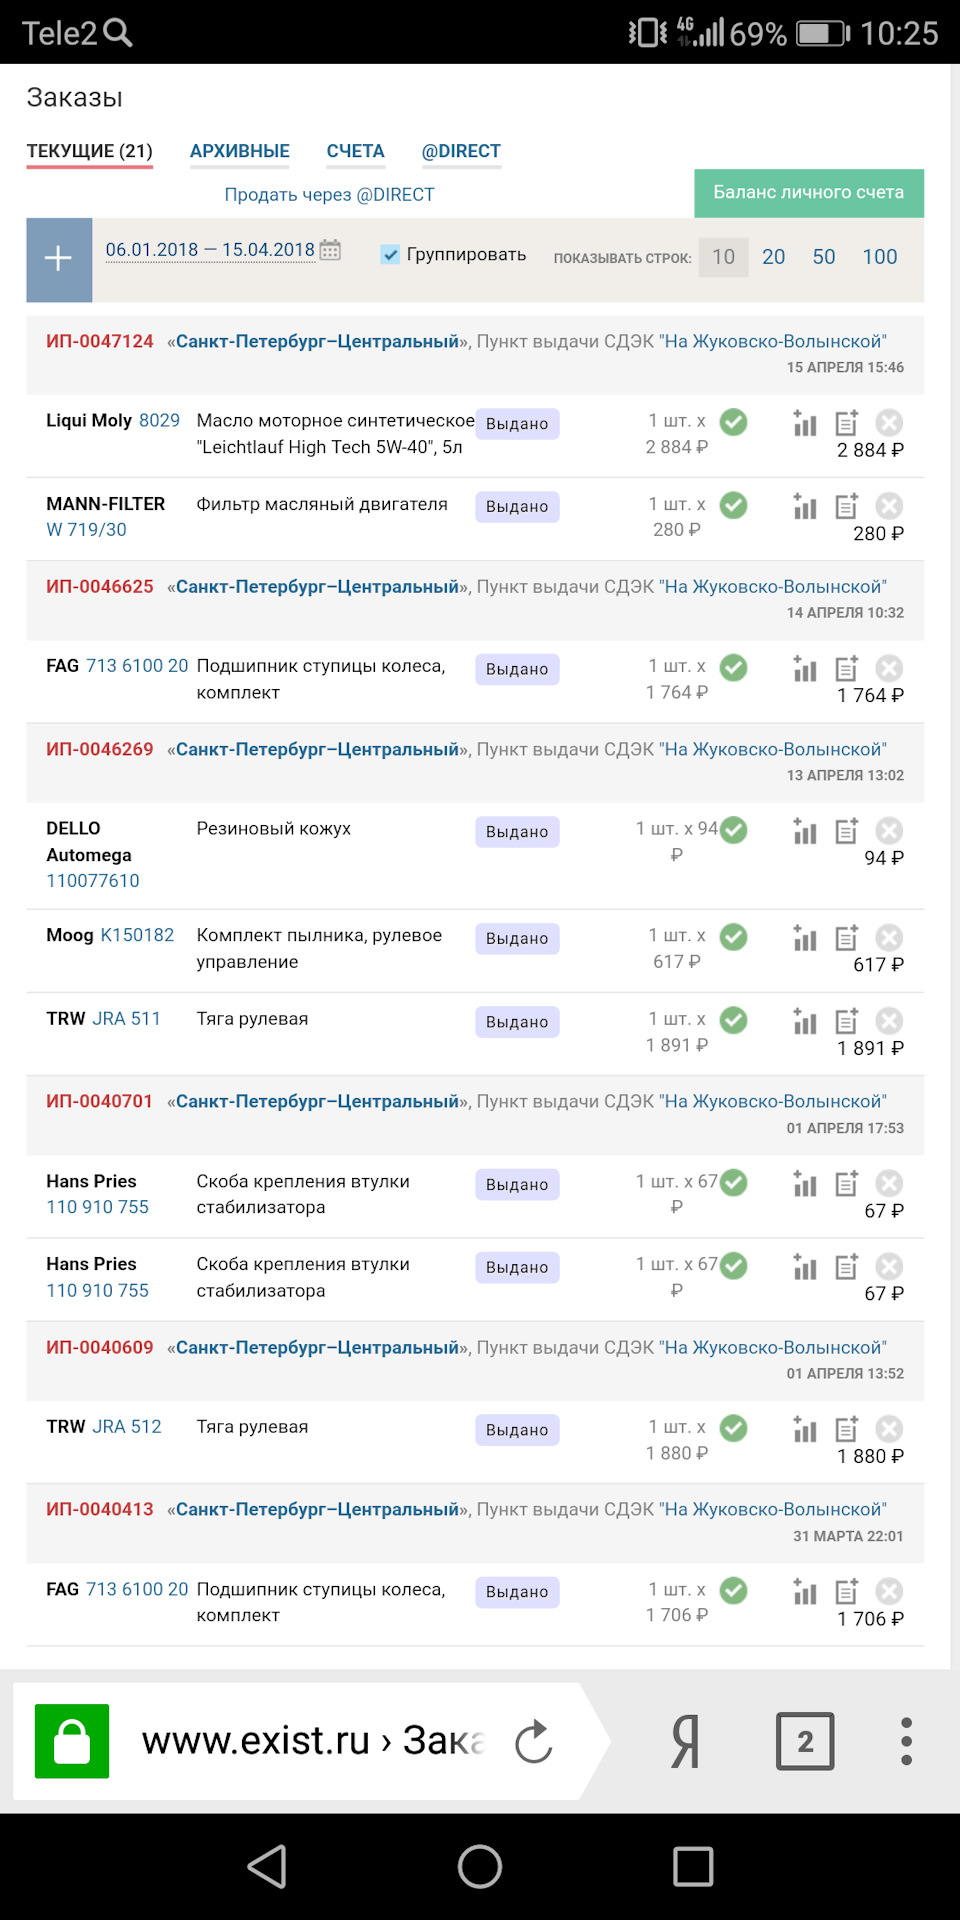The height and width of the screenshot is (1920, 960).
Task: Follow the Продать через @DIRECT link
Action: [x=329, y=194]
